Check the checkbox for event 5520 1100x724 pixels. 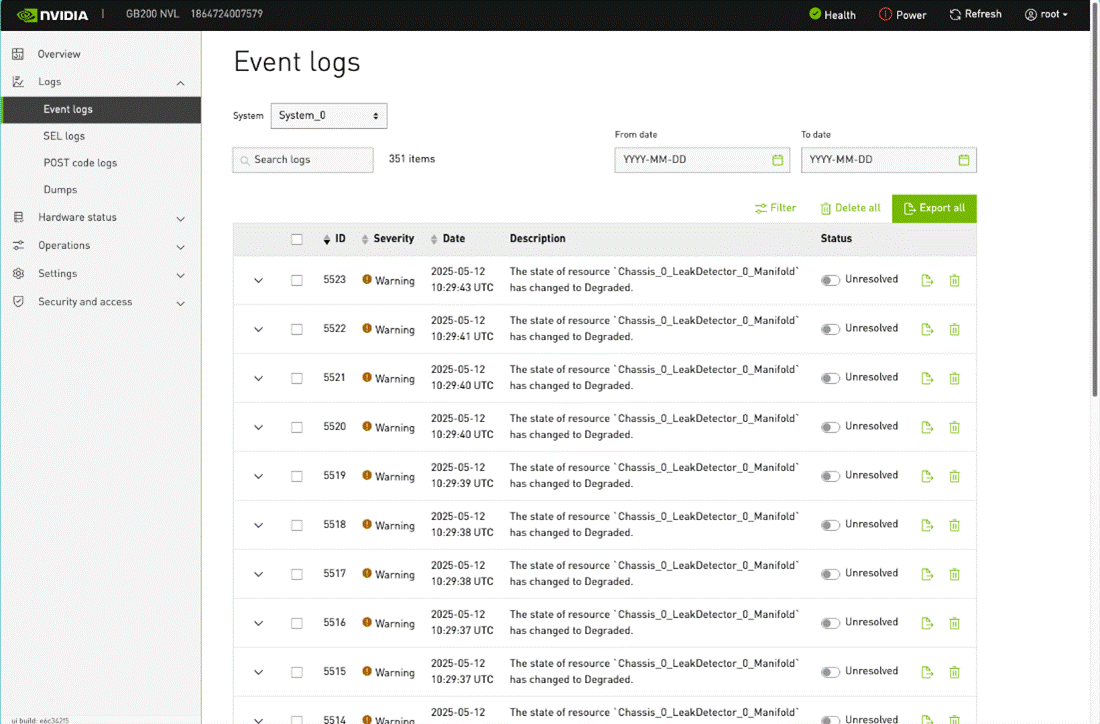coord(297,428)
